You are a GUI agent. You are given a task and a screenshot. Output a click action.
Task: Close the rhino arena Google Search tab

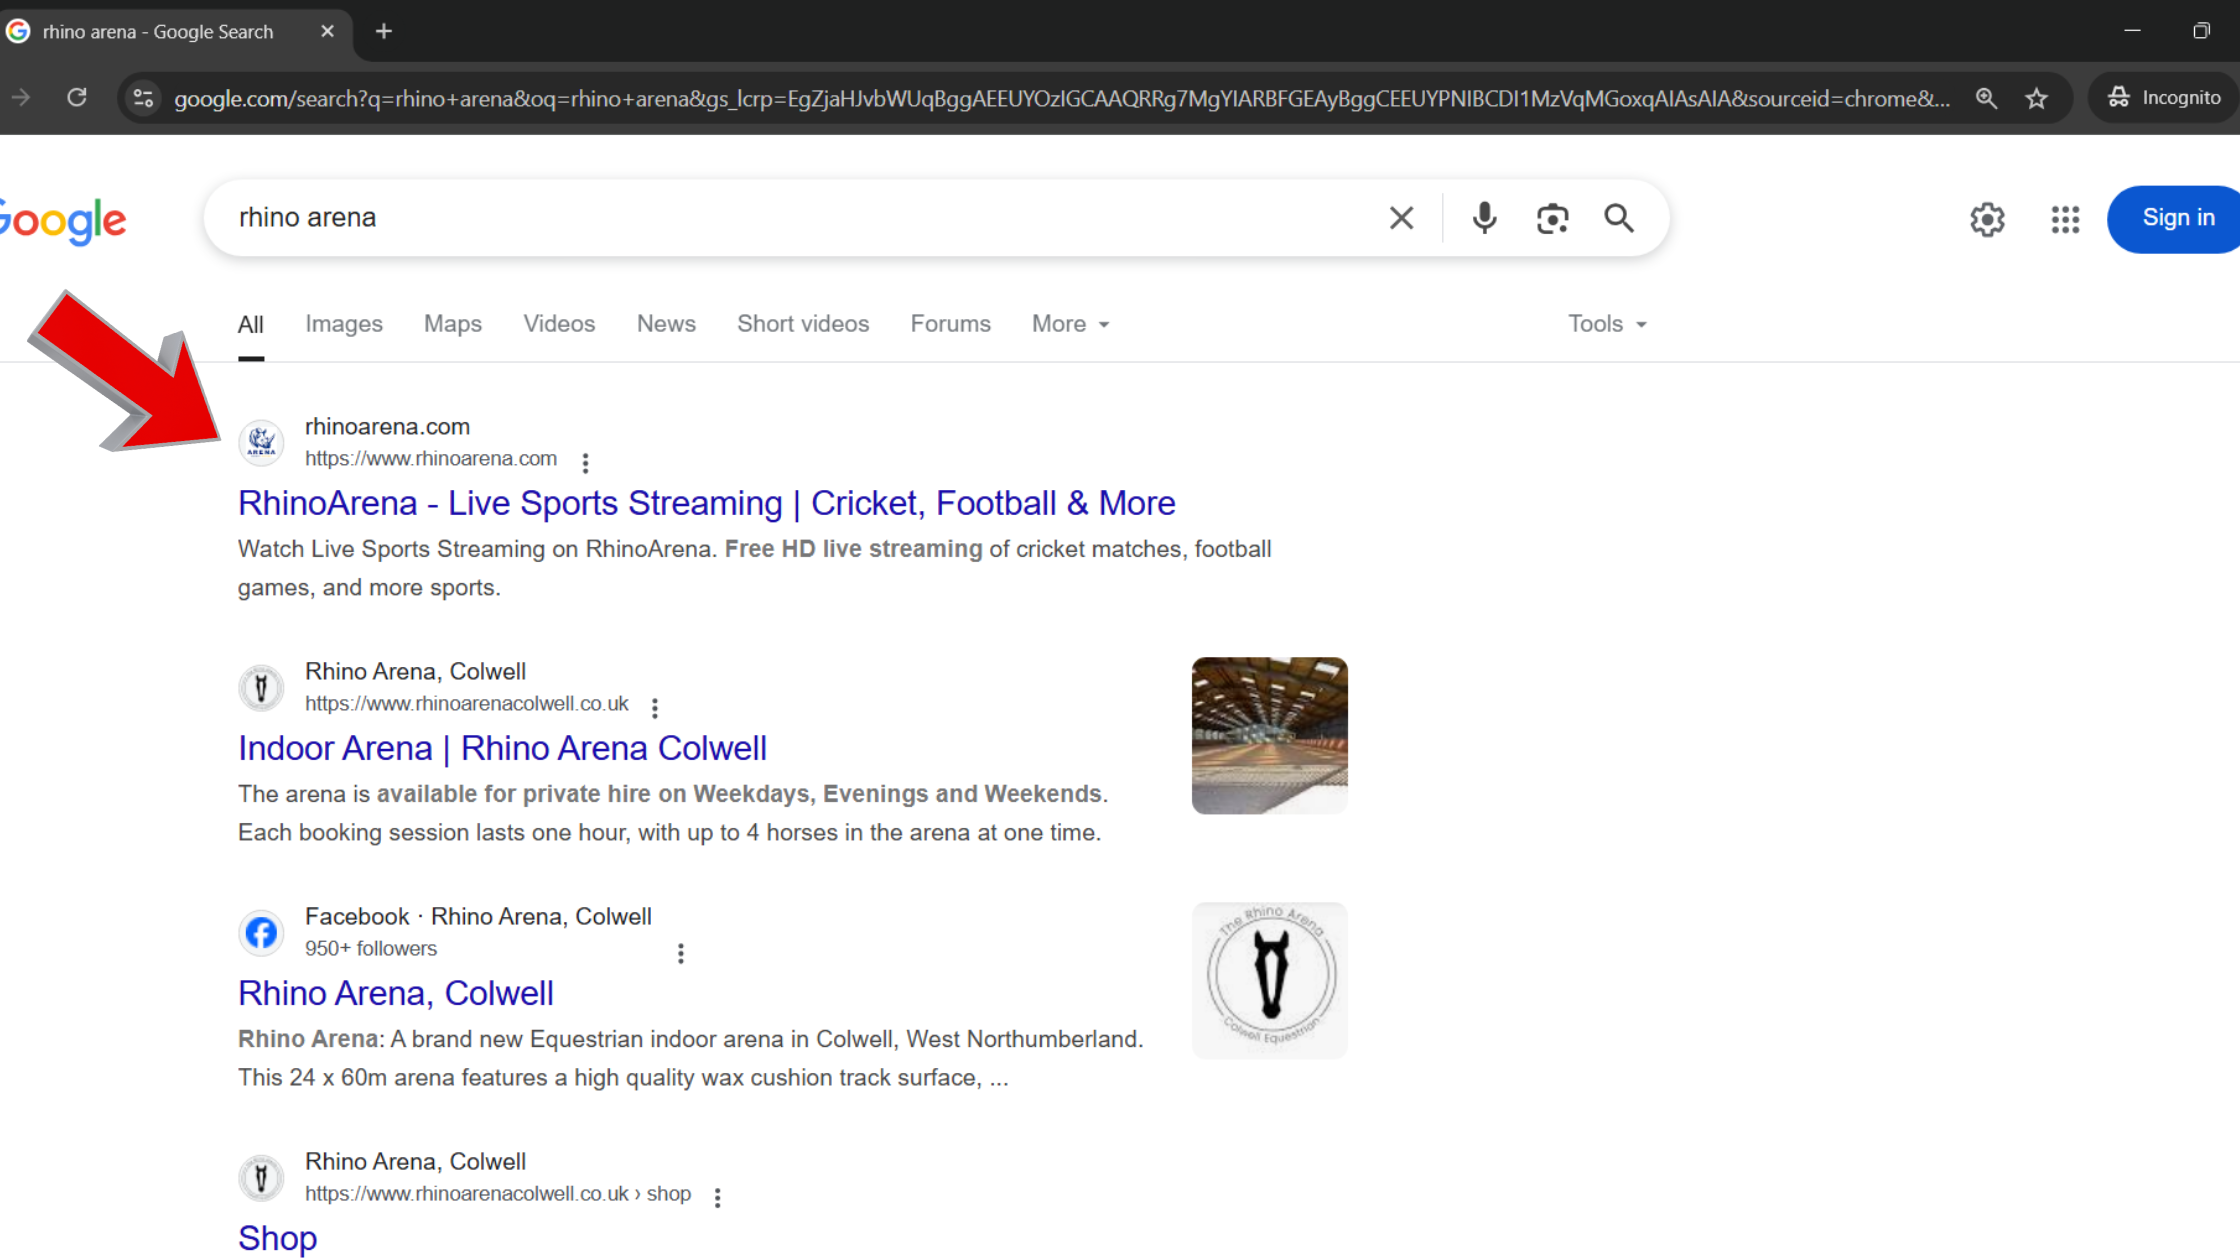coord(327,31)
